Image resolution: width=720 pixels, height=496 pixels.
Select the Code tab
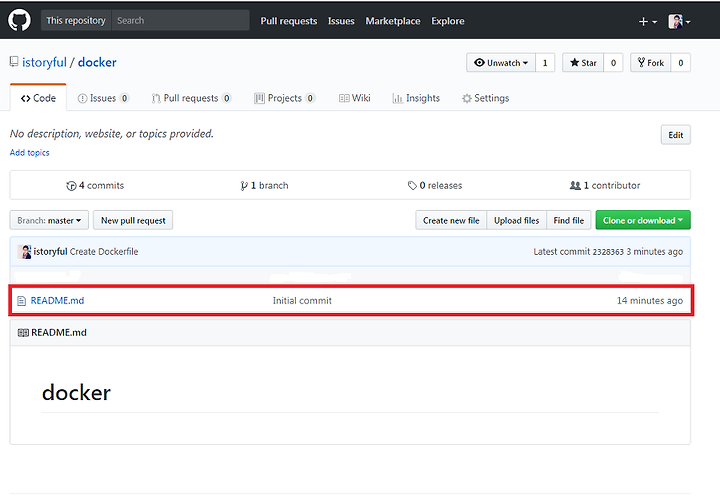pos(38,98)
